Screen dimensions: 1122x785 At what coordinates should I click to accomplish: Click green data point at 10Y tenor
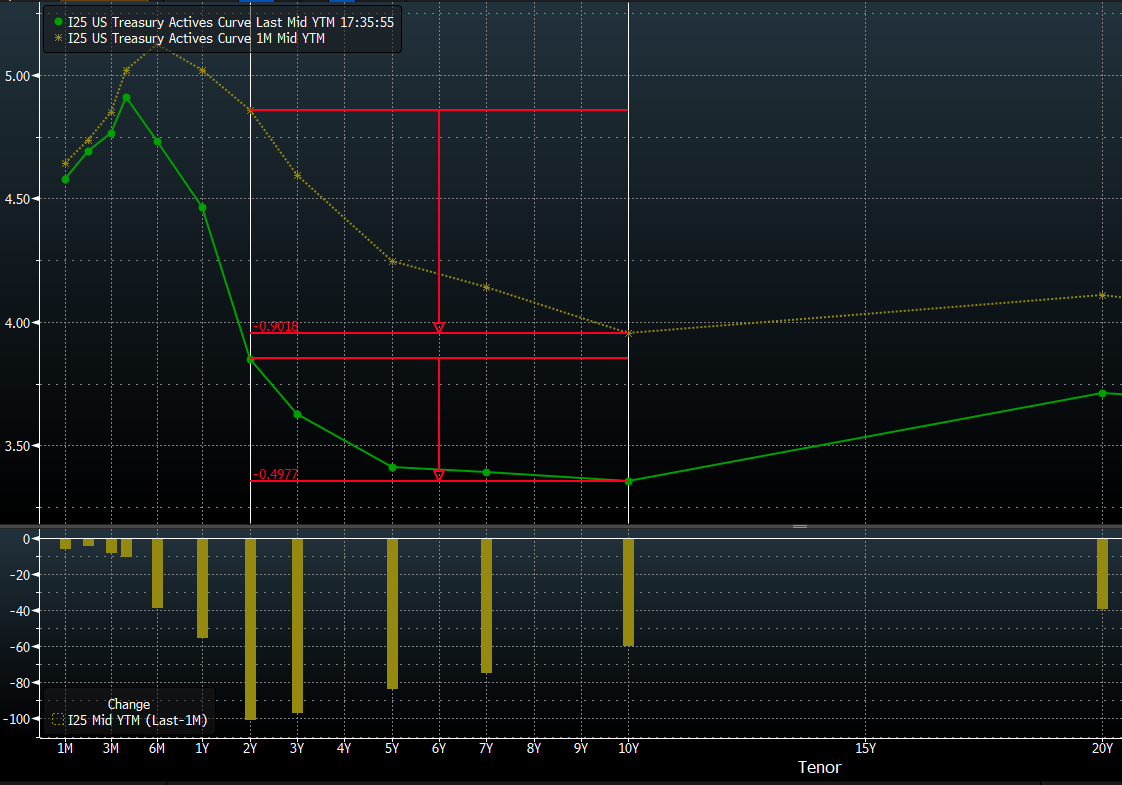click(x=629, y=481)
